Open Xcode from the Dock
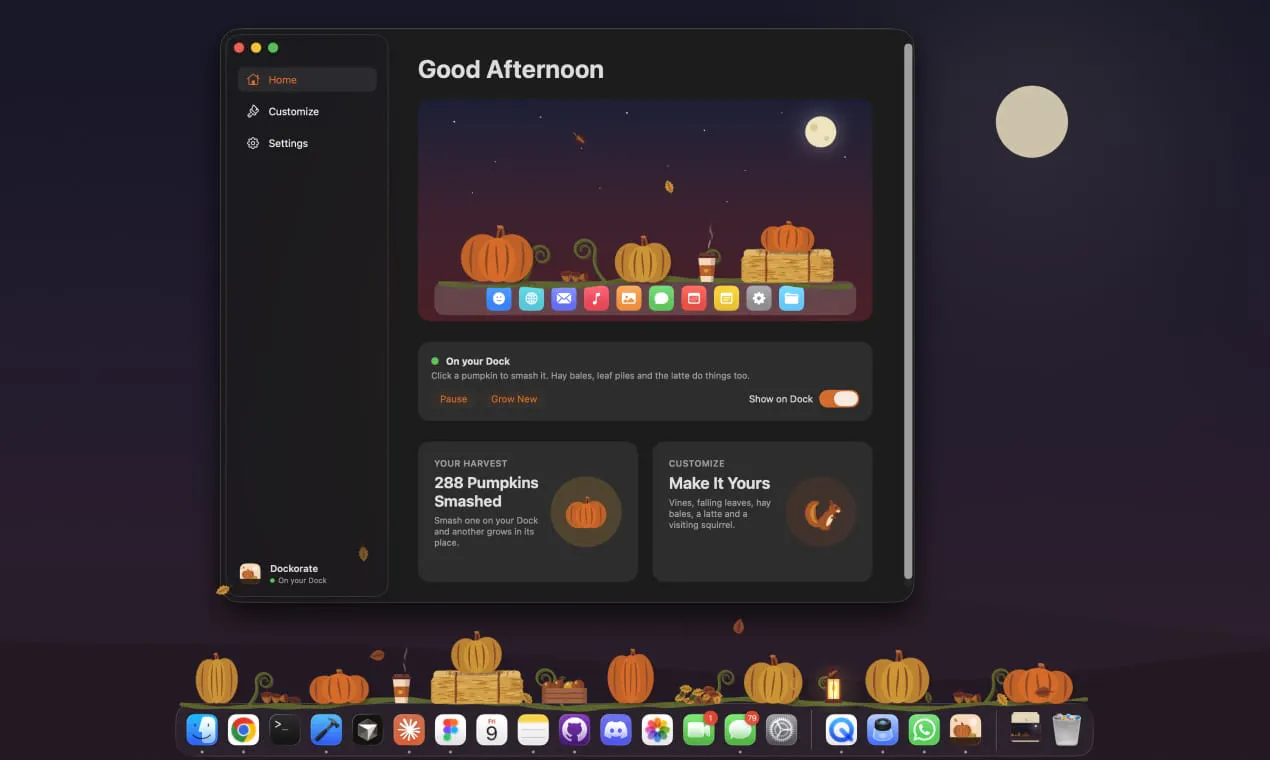The height and width of the screenshot is (760, 1270). [326, 730]
